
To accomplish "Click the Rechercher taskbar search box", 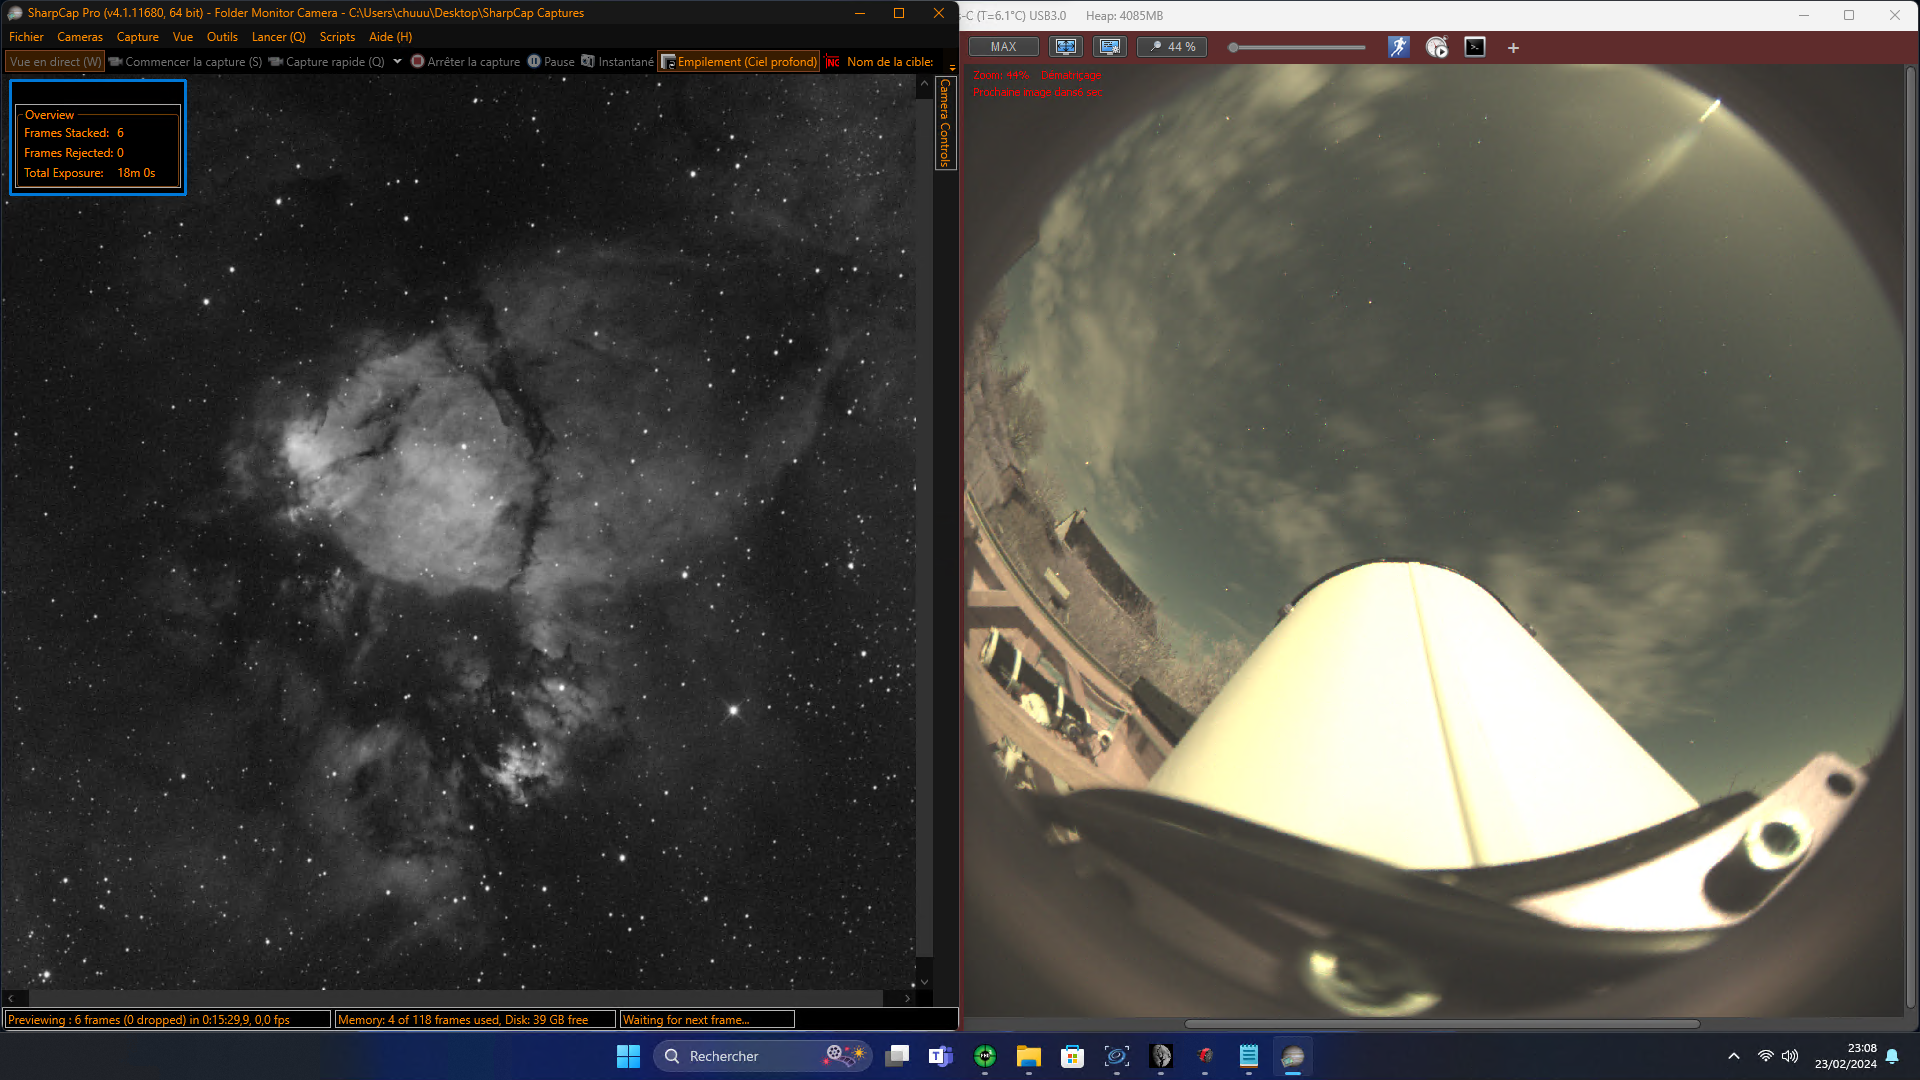I will (763, 1056).
